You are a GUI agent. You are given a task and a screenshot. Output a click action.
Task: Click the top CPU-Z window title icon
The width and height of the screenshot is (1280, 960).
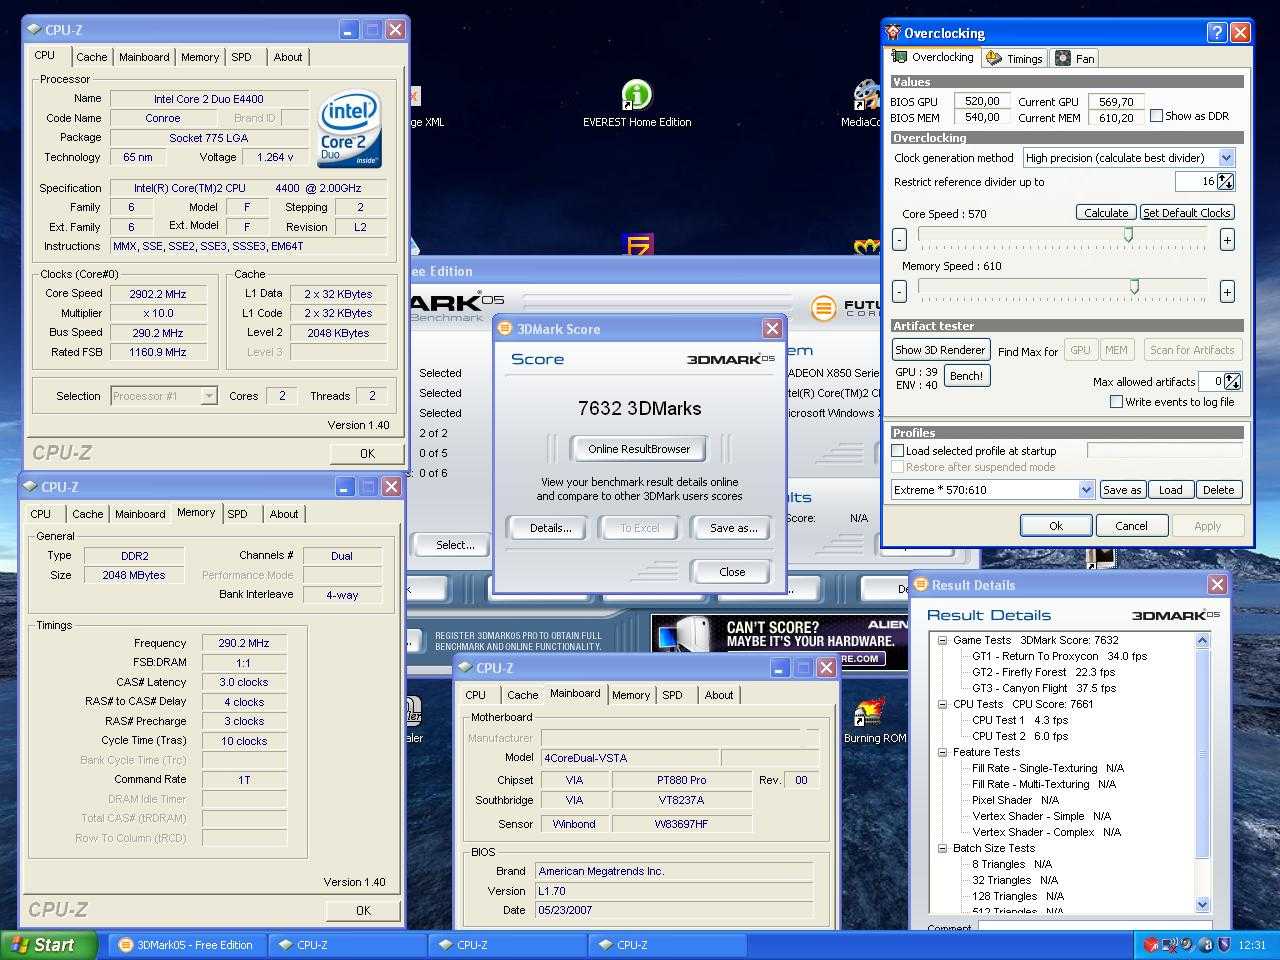tap(34, 30)
